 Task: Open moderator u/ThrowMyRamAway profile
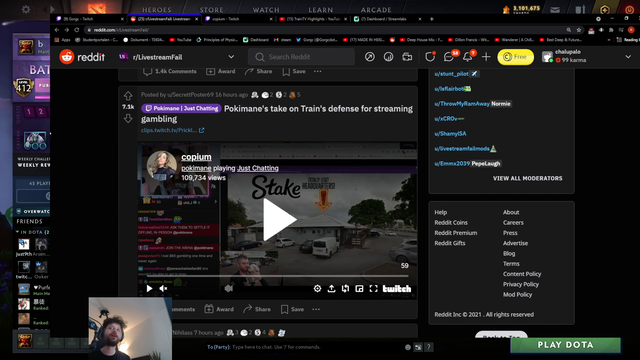462,104
